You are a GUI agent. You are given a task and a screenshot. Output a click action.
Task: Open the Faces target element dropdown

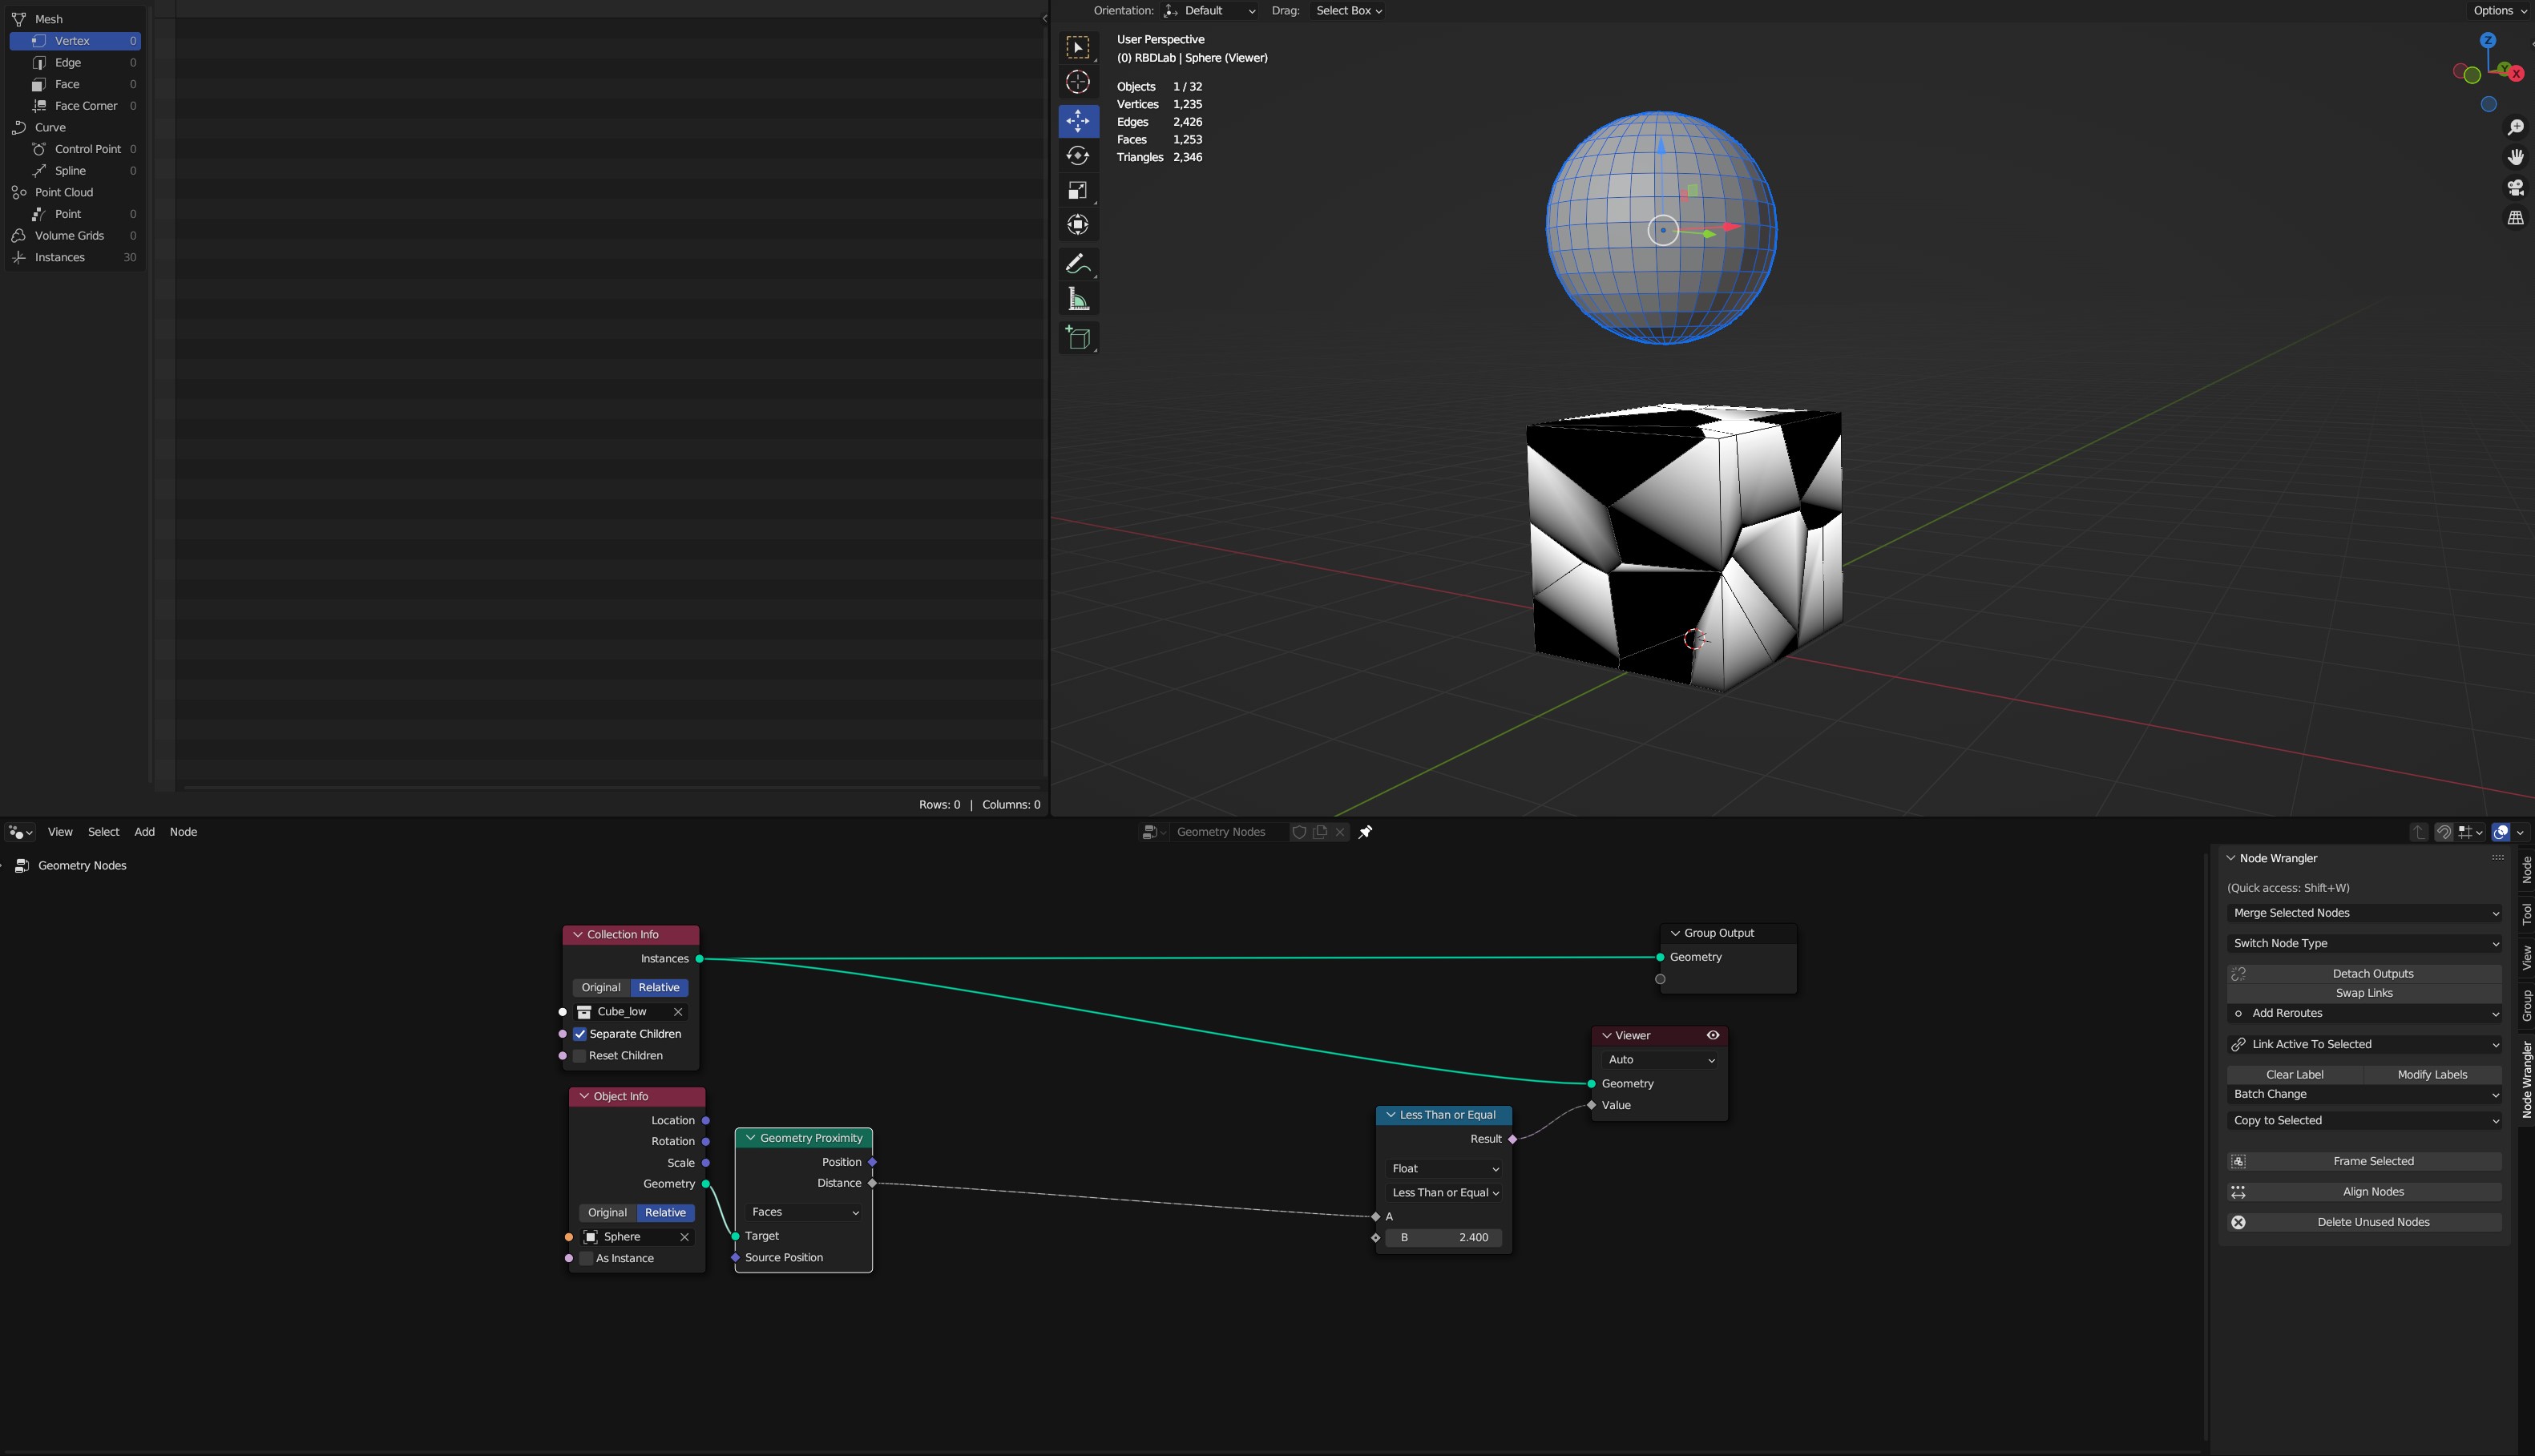click(803, 1212)
